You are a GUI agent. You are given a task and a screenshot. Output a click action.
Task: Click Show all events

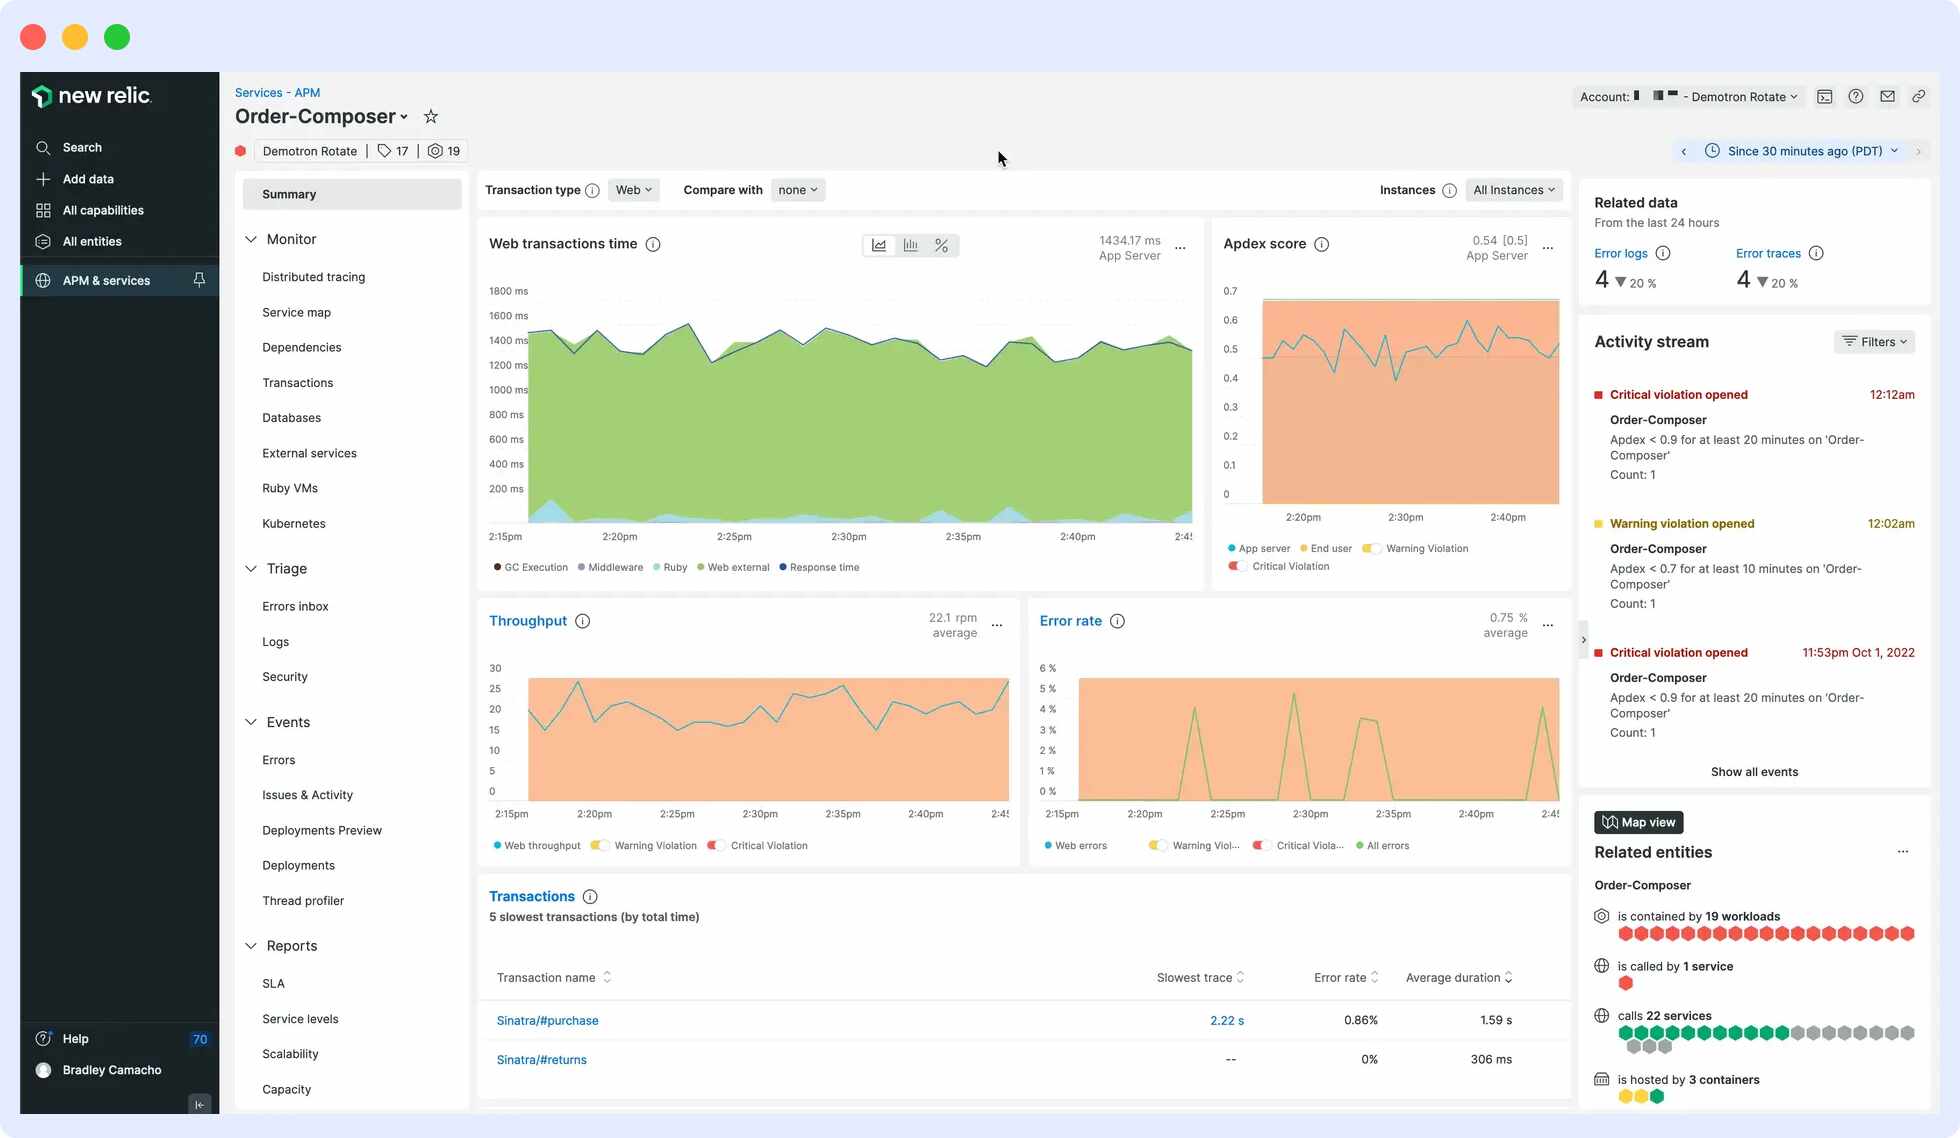click(x=1754, y=772)
